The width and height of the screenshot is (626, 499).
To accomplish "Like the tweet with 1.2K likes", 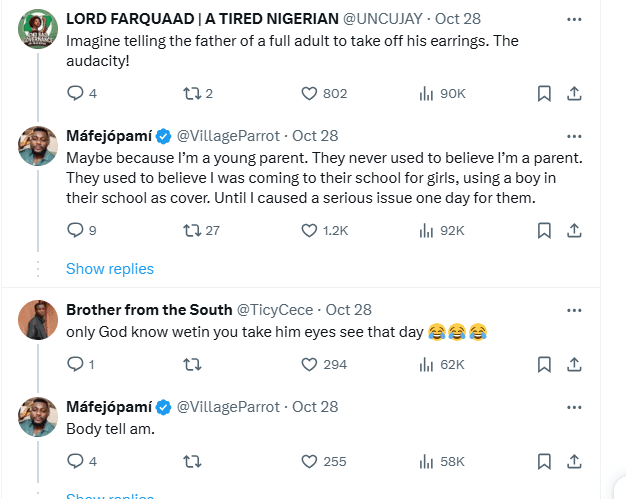I will (310, 230).
